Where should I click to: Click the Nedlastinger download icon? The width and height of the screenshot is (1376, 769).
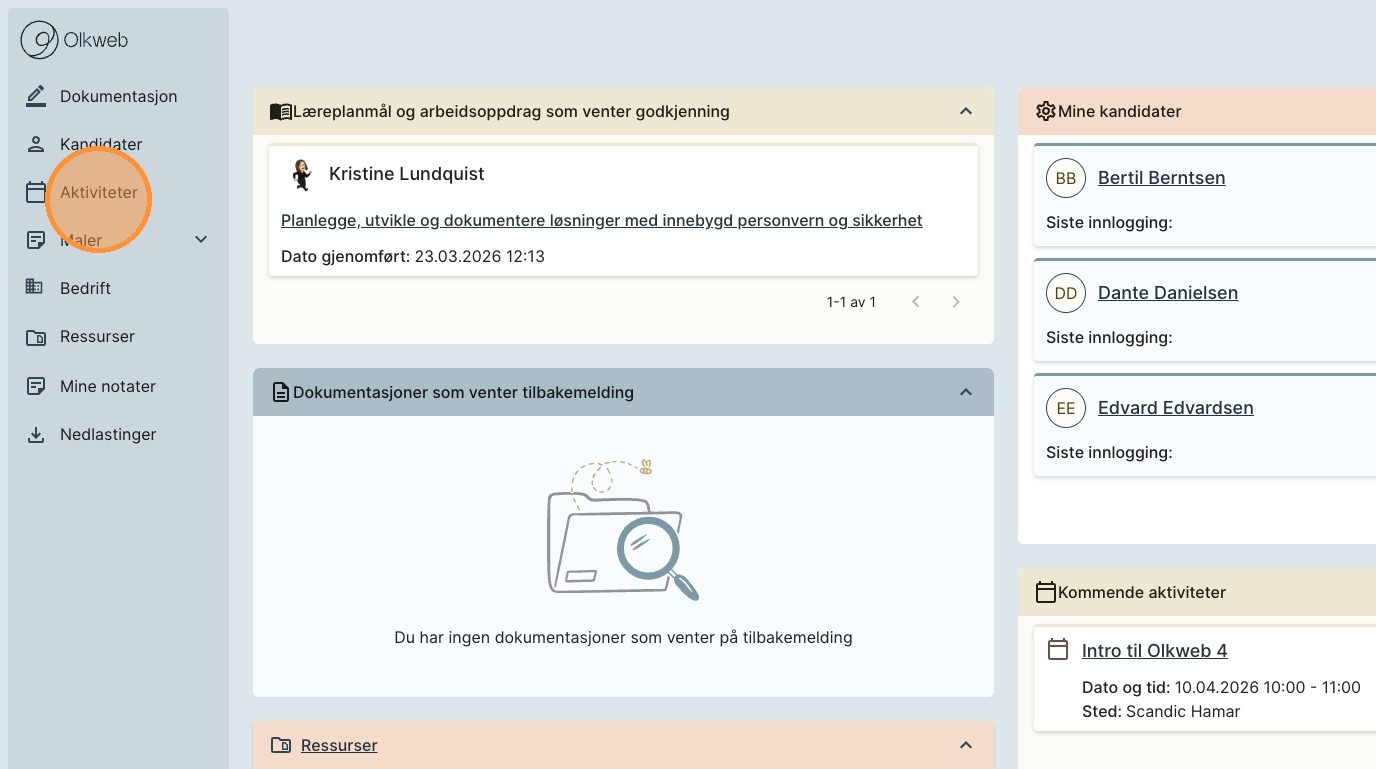click(36, 435)
